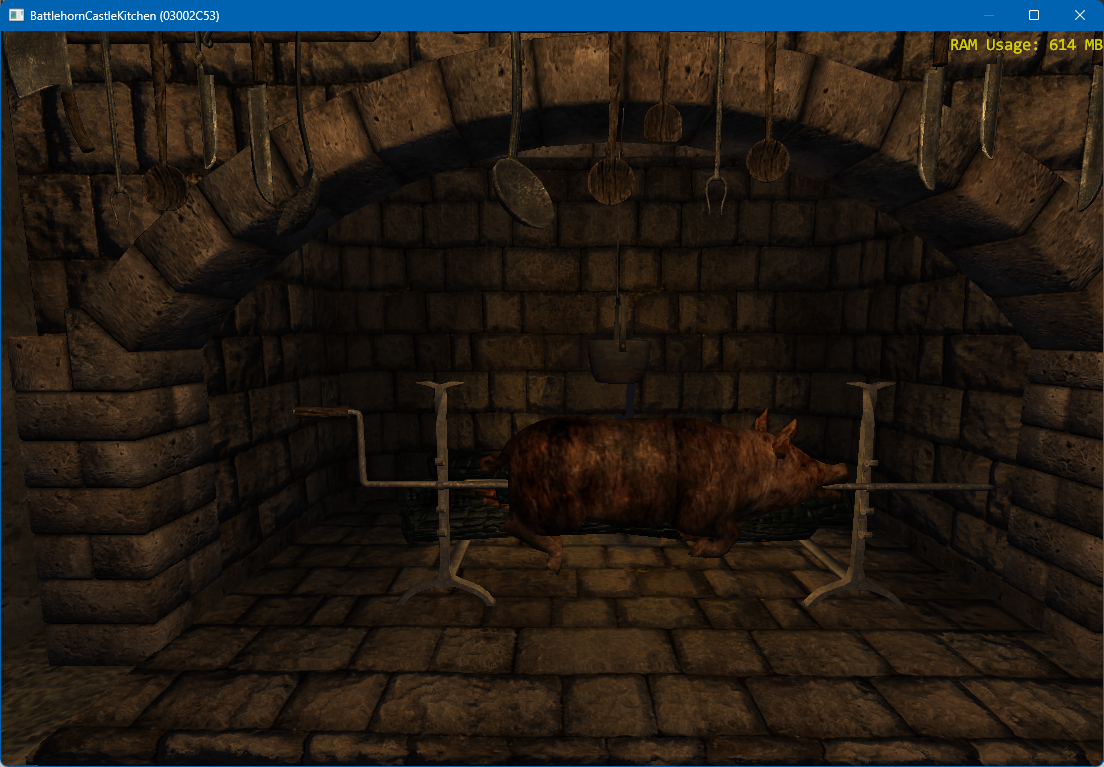1104x767 pixels.
Task: Minimize the BattlehornCastleKitchen window
Action: pyautogui.click(x=988, y=15)
